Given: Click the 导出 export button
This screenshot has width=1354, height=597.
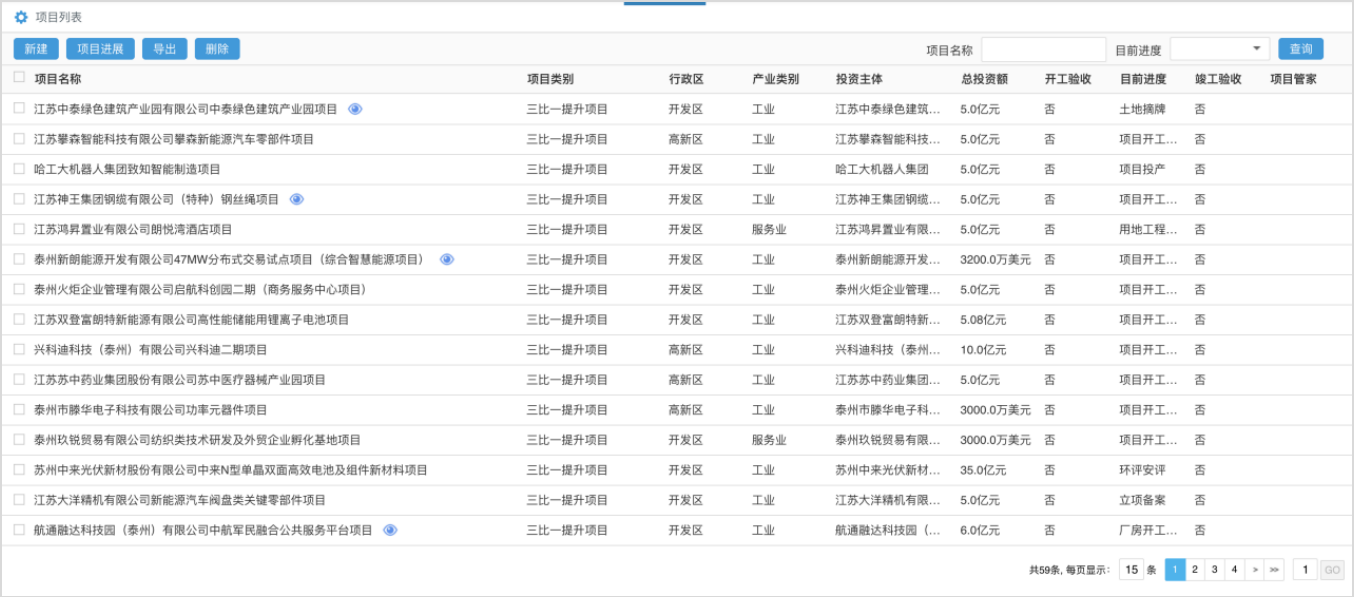Looking at the screenshot, I should pyautogui.click(x=164, y=49).
